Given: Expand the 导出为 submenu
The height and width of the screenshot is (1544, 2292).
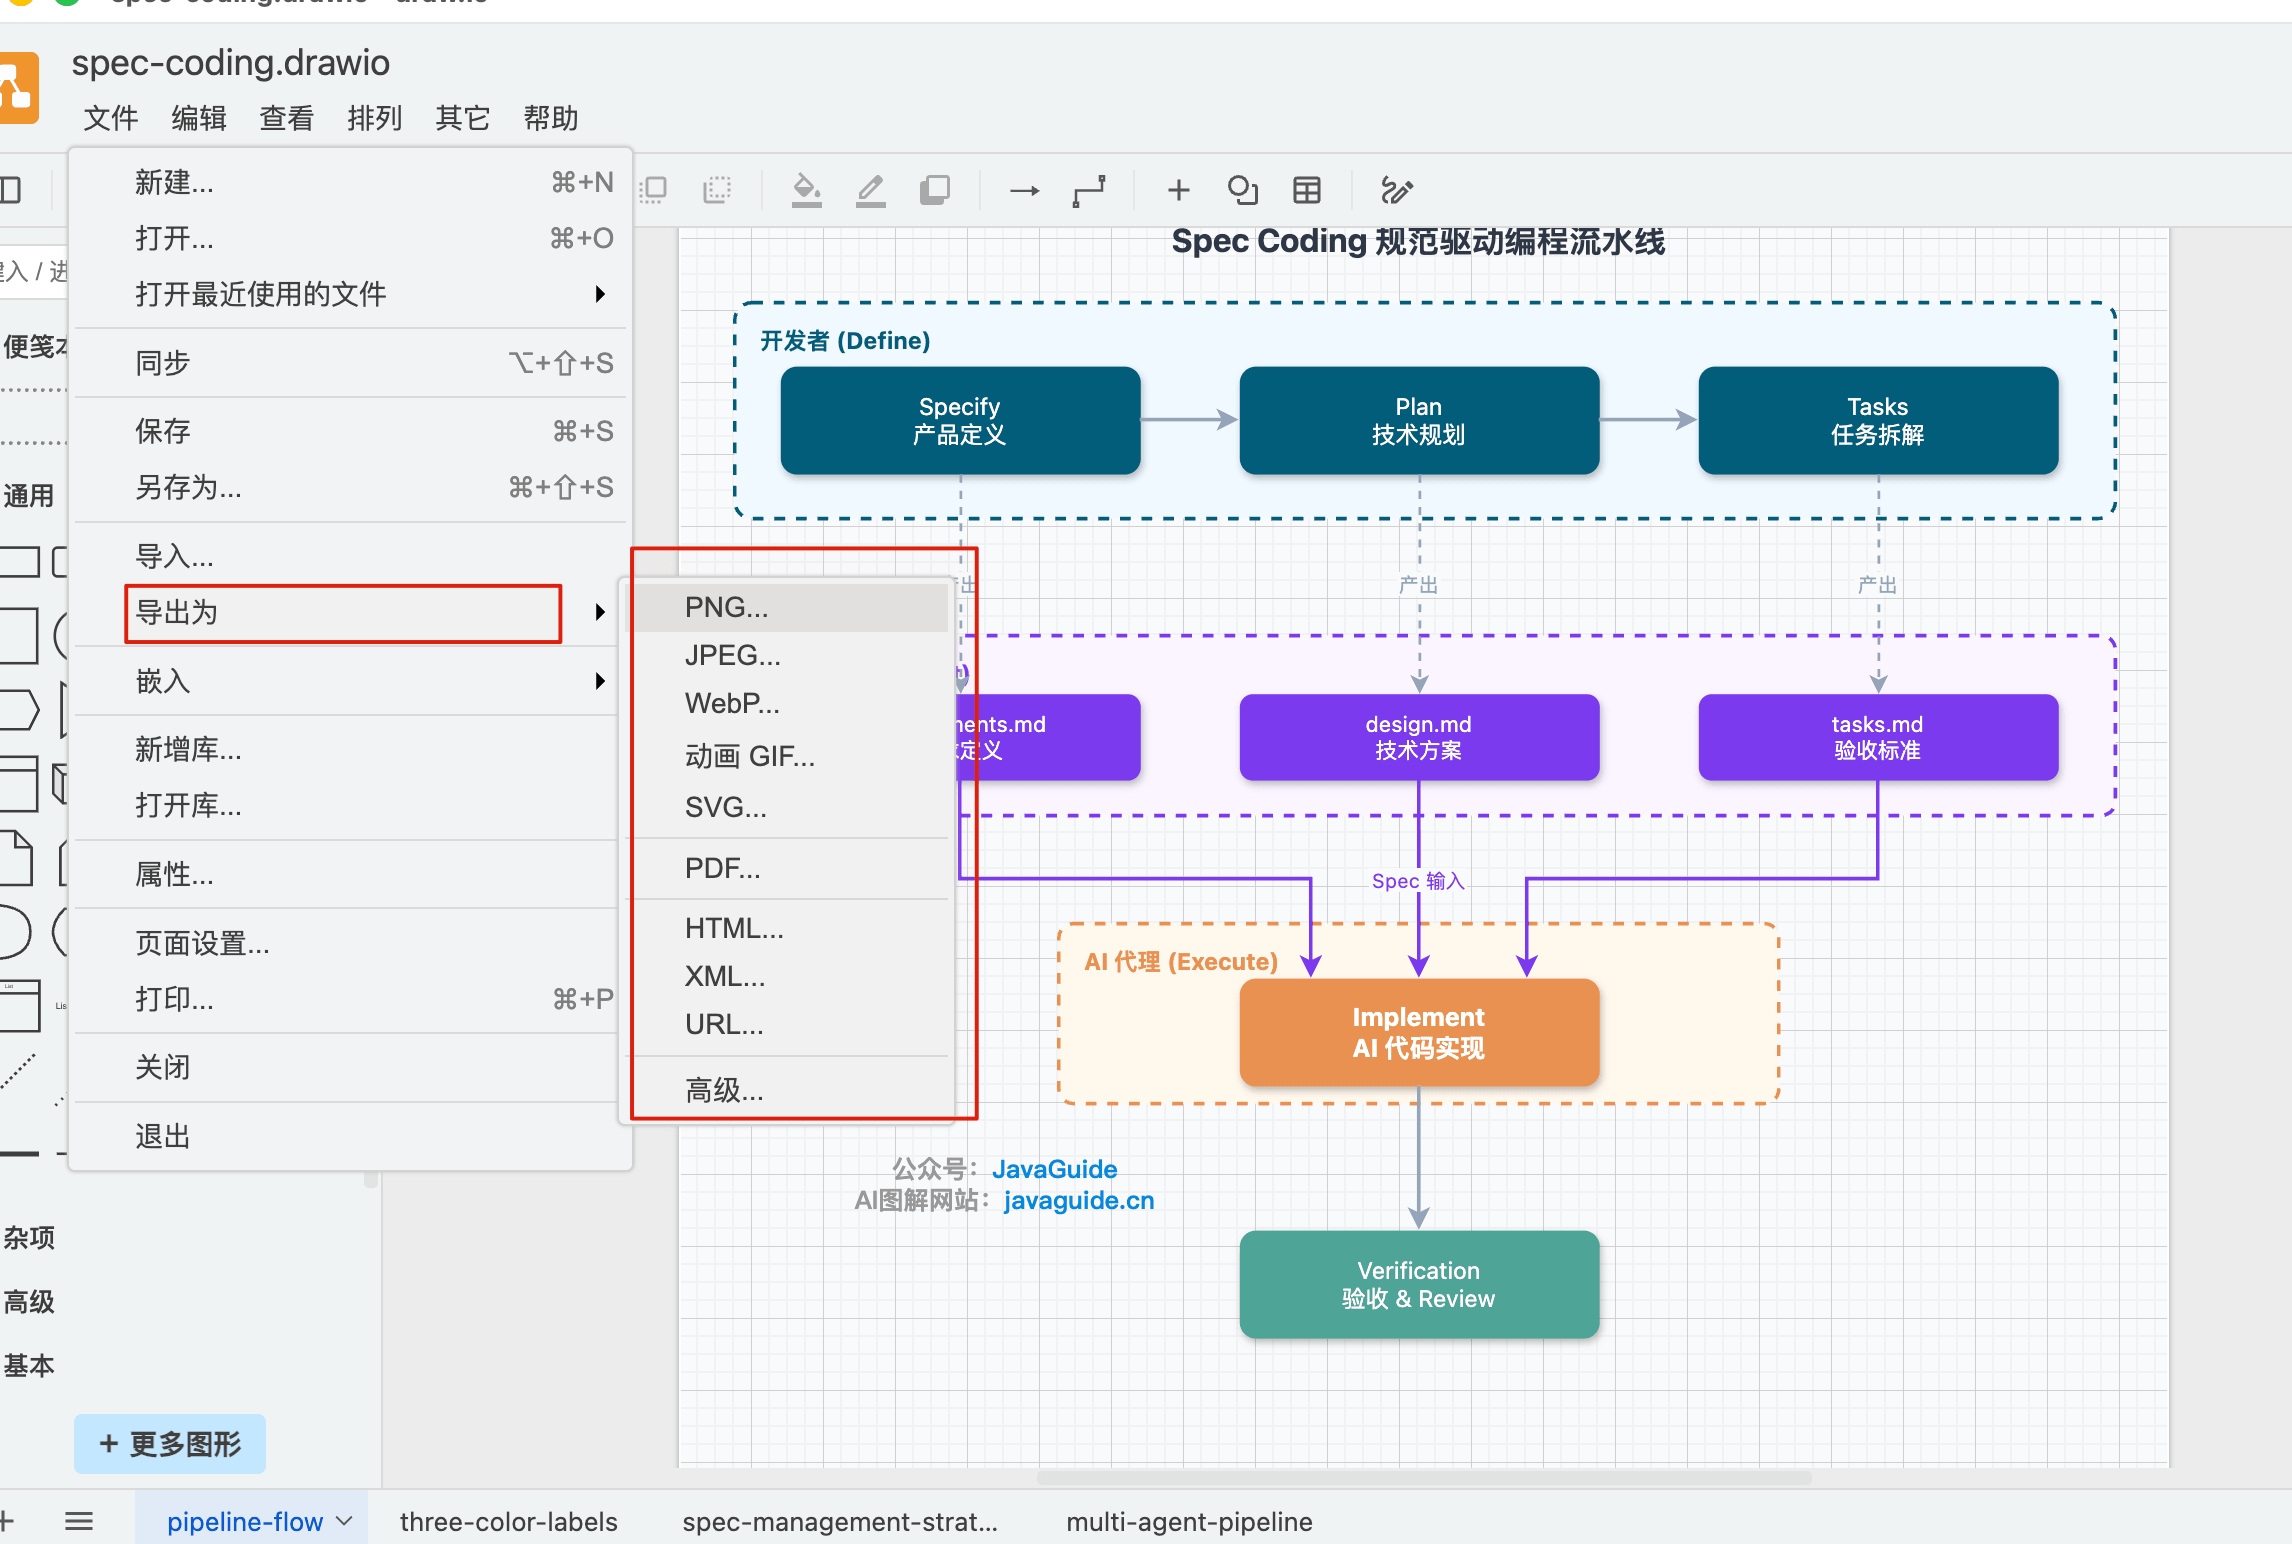Looking at the screenshot, I should tap(350, 612).
